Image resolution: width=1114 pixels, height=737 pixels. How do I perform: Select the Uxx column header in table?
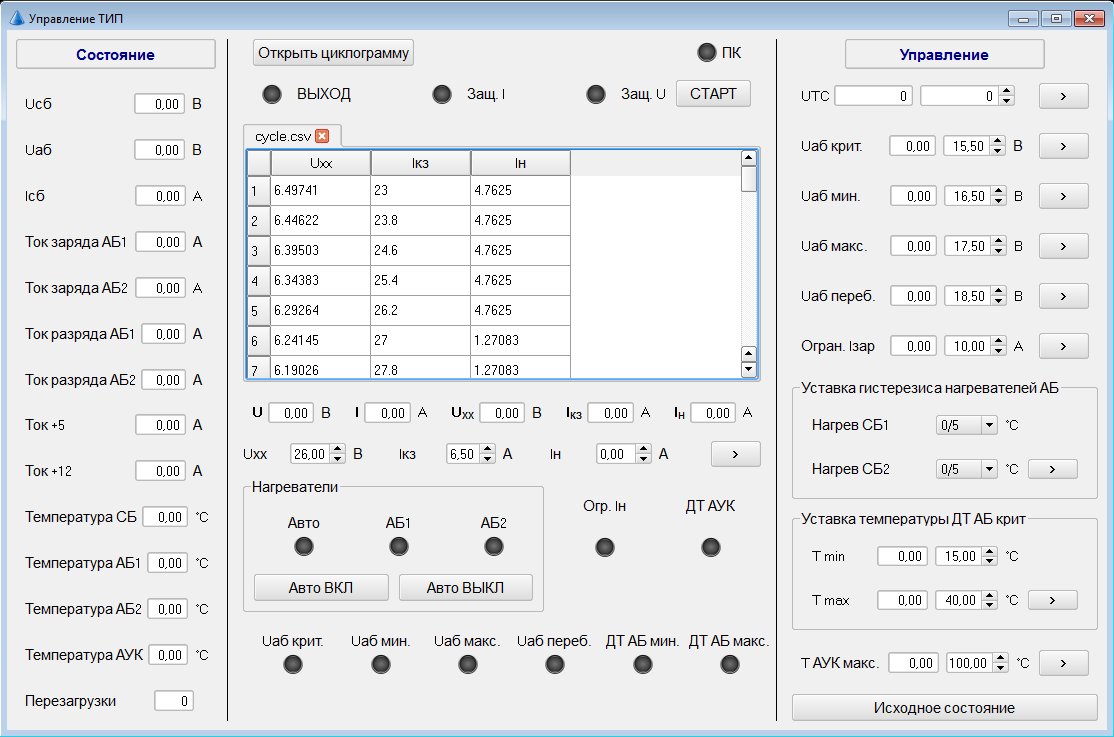320,163
